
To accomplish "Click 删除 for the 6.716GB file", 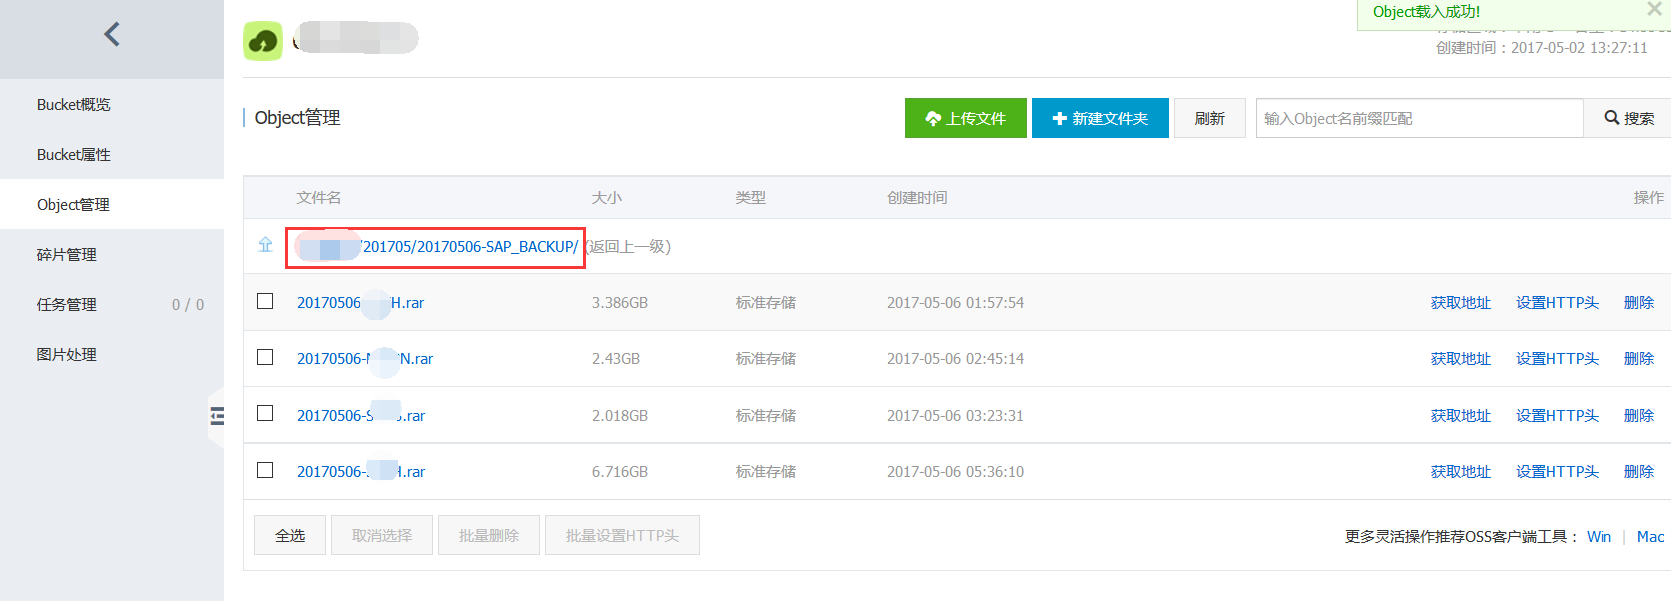I will coord(1638,472).
